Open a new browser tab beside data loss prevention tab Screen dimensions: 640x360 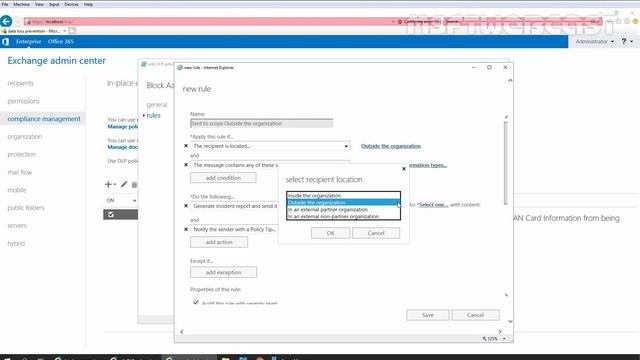72,31
